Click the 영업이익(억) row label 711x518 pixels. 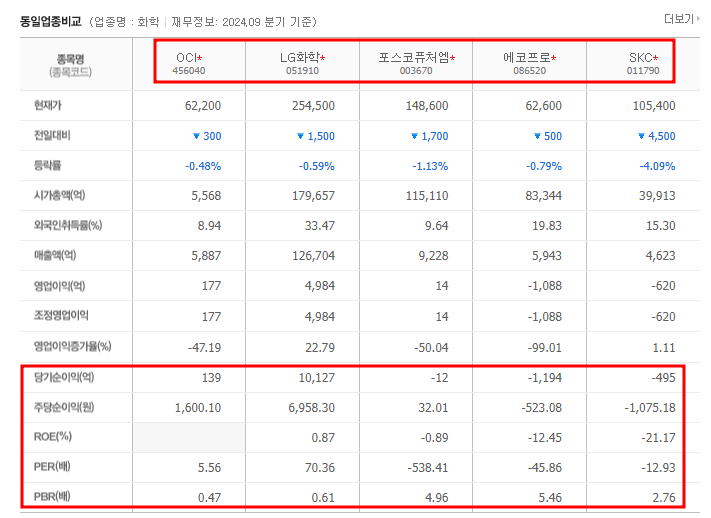pos(59,286)
